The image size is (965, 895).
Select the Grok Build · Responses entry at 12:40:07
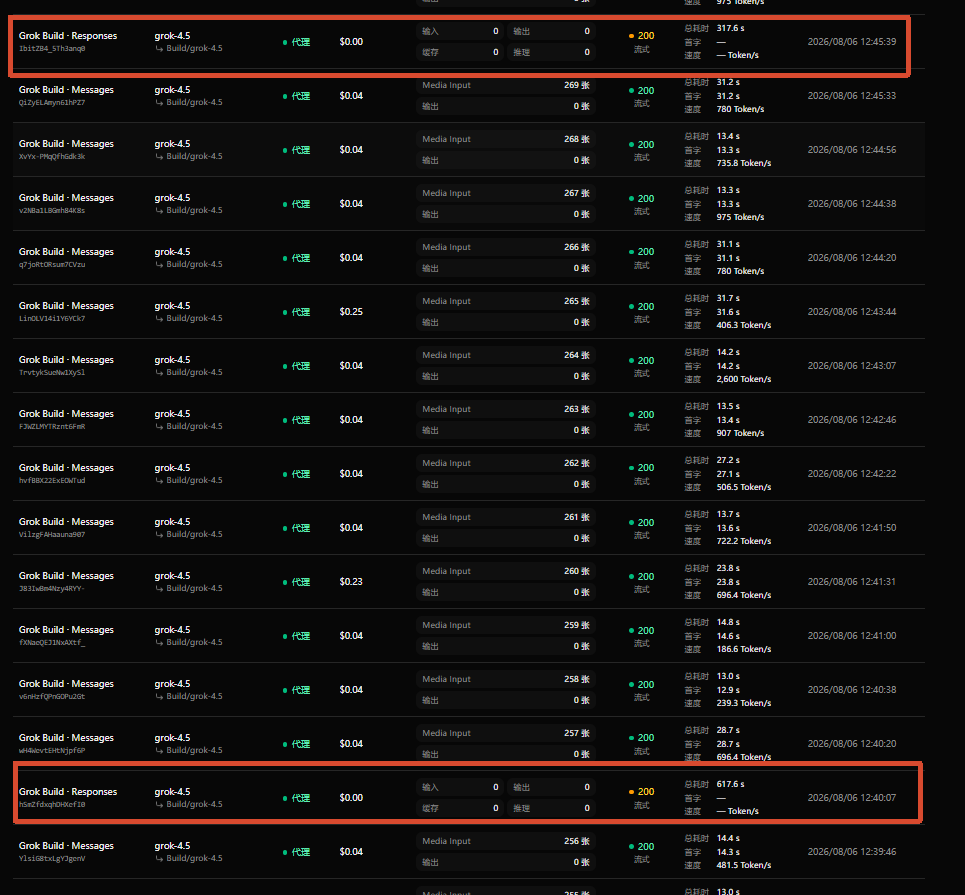(x=468, y=797)
